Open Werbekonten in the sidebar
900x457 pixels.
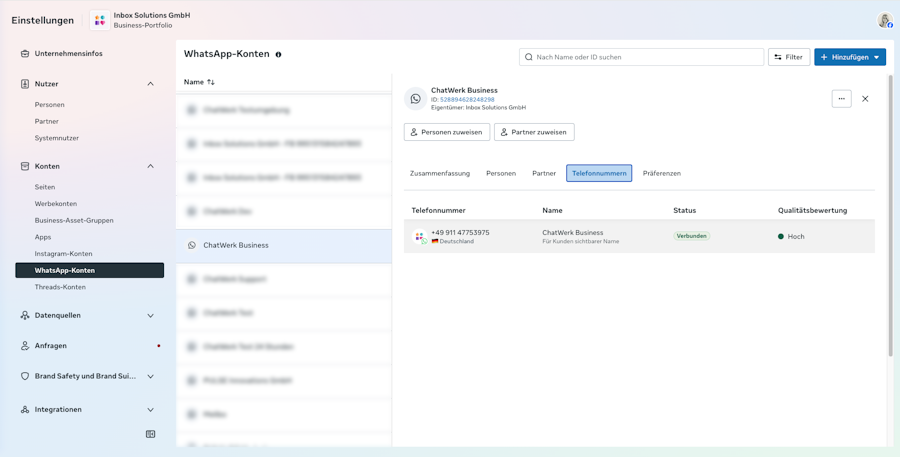tap(56, 204)
